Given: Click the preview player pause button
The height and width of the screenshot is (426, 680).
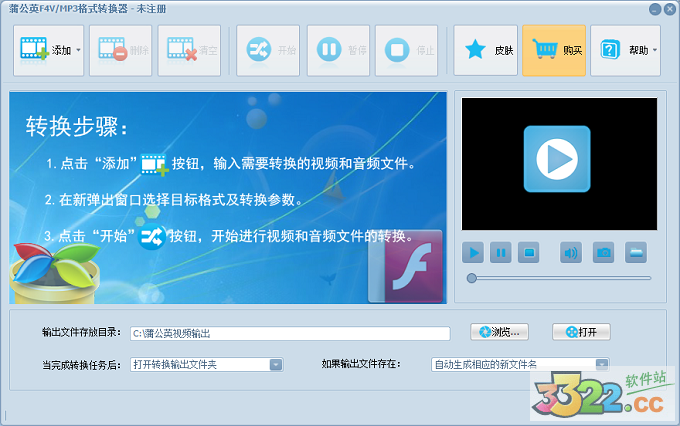Looking at the screenshot, I should pyautogui.click(x=500, y=252).
